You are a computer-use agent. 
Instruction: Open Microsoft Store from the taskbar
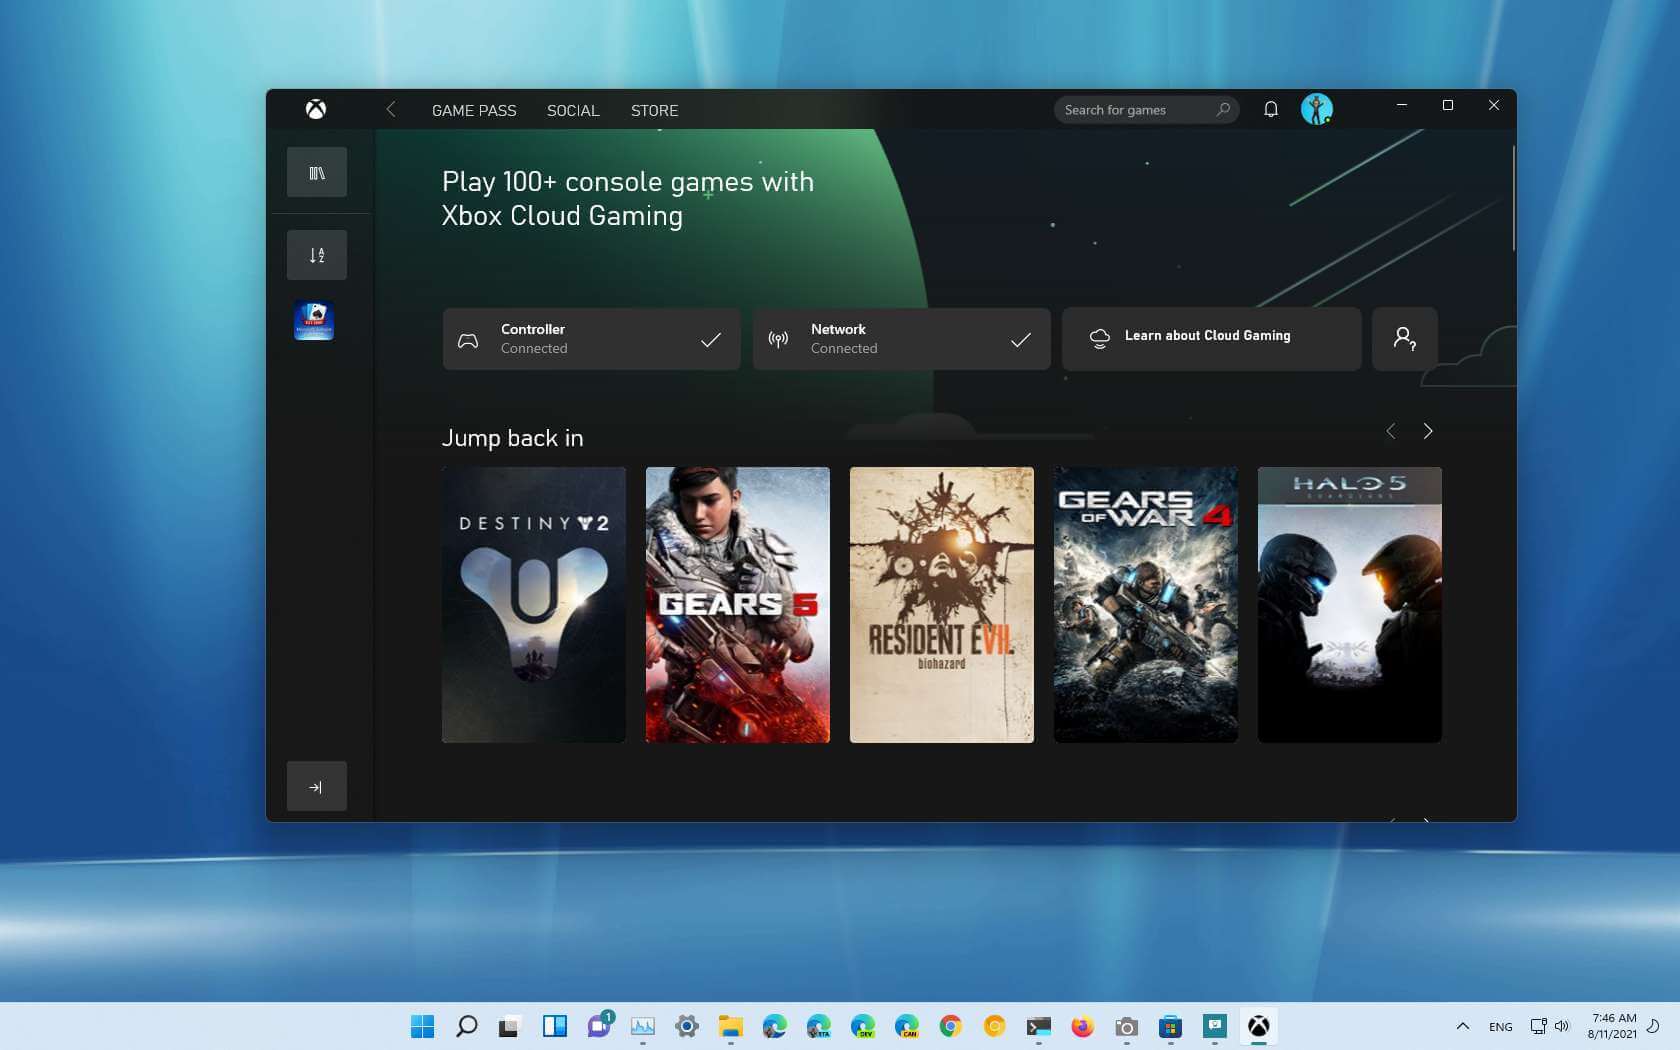pos(1169,1026)
